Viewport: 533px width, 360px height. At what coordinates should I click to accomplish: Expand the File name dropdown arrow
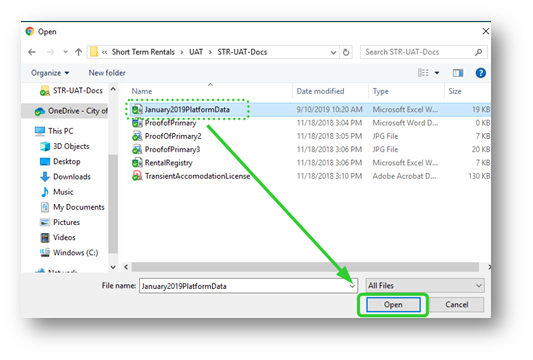(x=353, y=286)
